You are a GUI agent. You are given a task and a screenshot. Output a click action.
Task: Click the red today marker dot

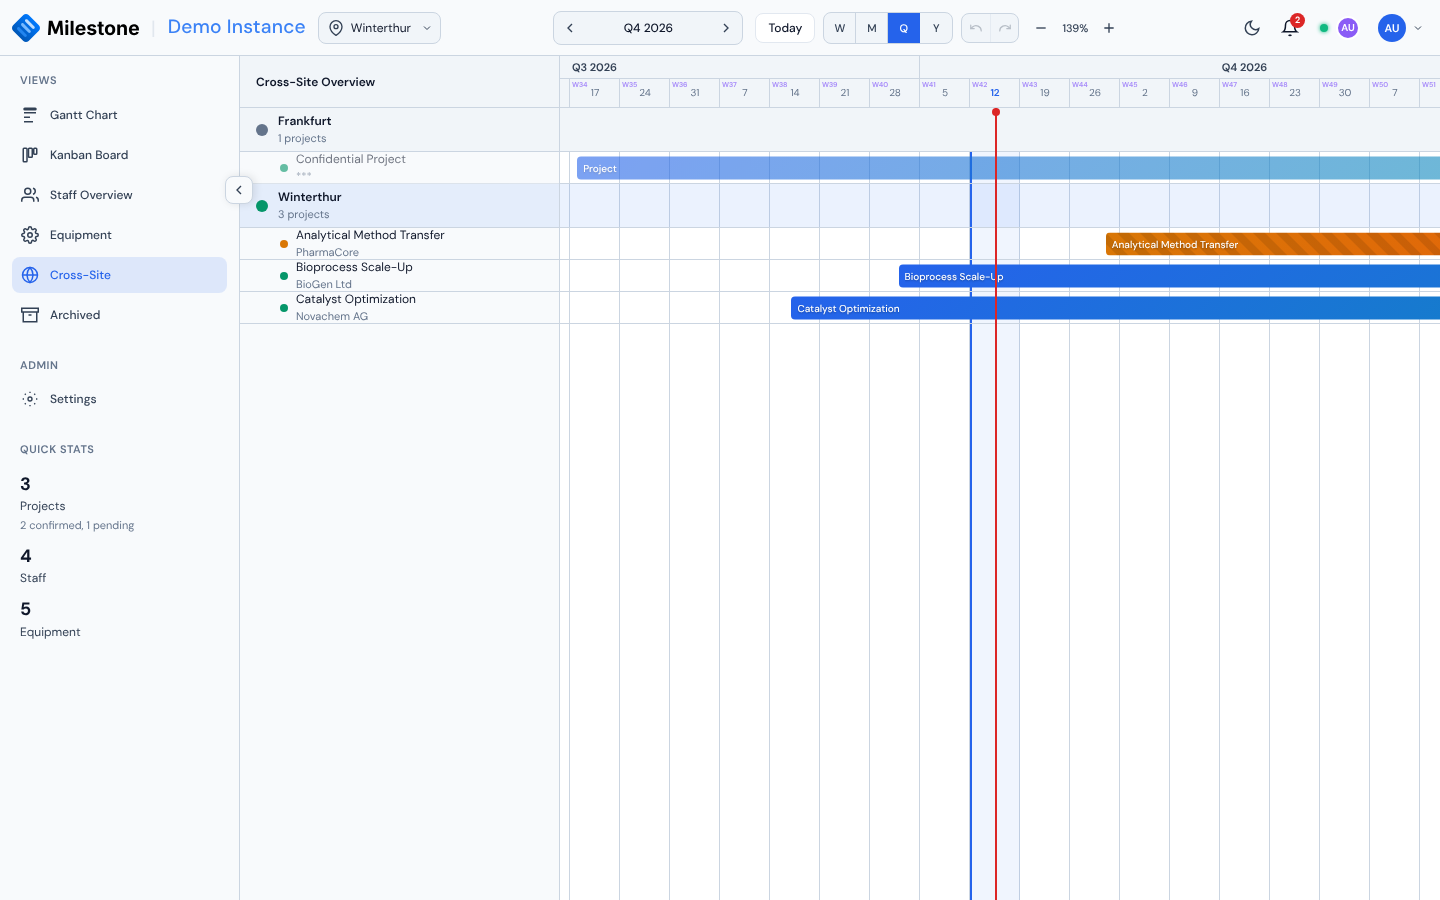point(996,112)
